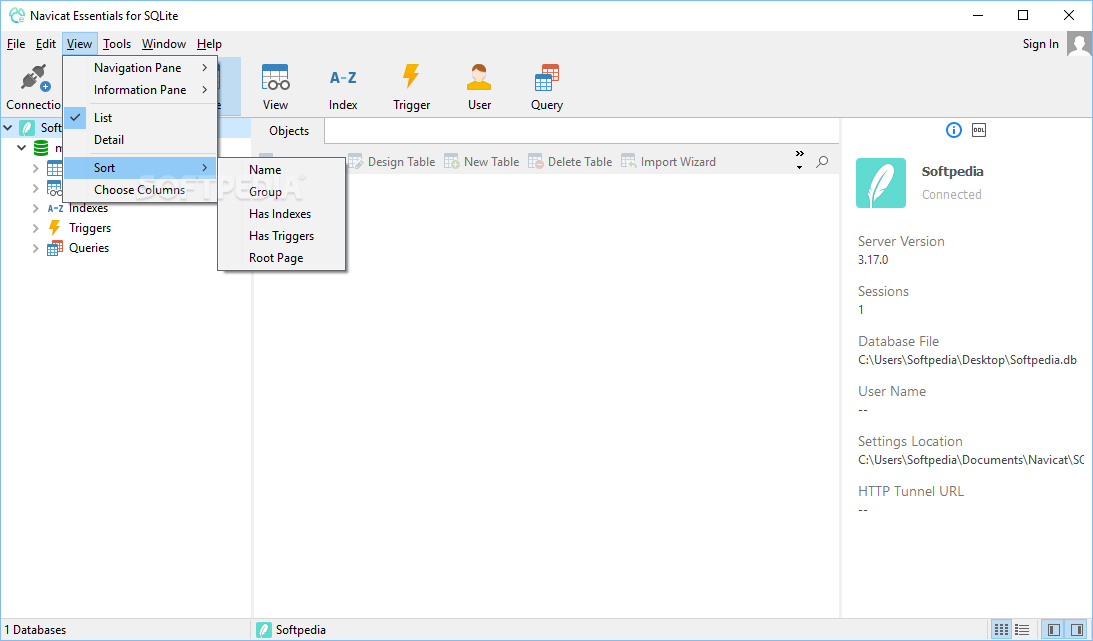Expand the Indexes tree node
Image resolution: width=1093 pixels, height=641 pixels.
click(x=36, y=208)
